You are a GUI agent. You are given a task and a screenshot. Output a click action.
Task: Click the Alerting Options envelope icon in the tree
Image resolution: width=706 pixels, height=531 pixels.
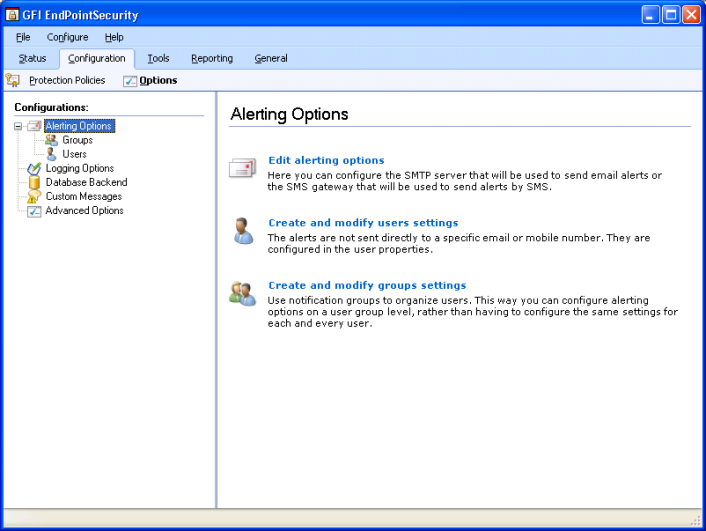point(35,126)
